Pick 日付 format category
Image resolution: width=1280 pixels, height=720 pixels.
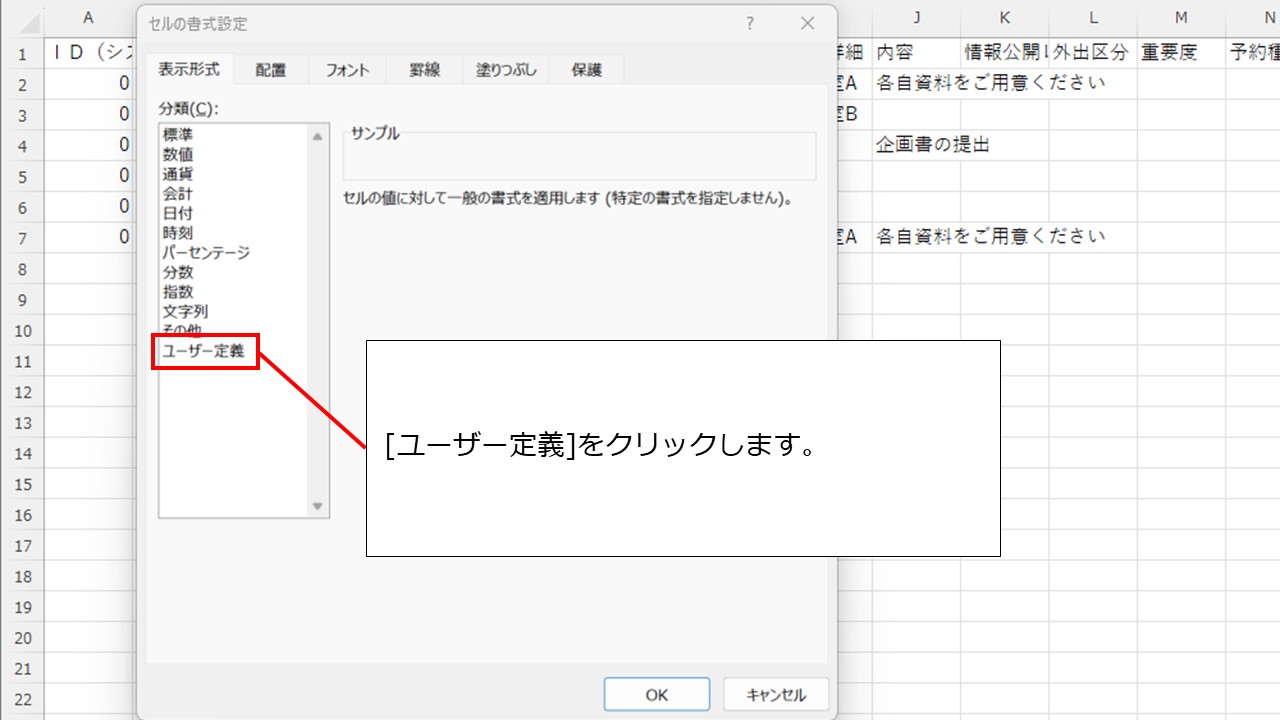(x=178, y=213)
